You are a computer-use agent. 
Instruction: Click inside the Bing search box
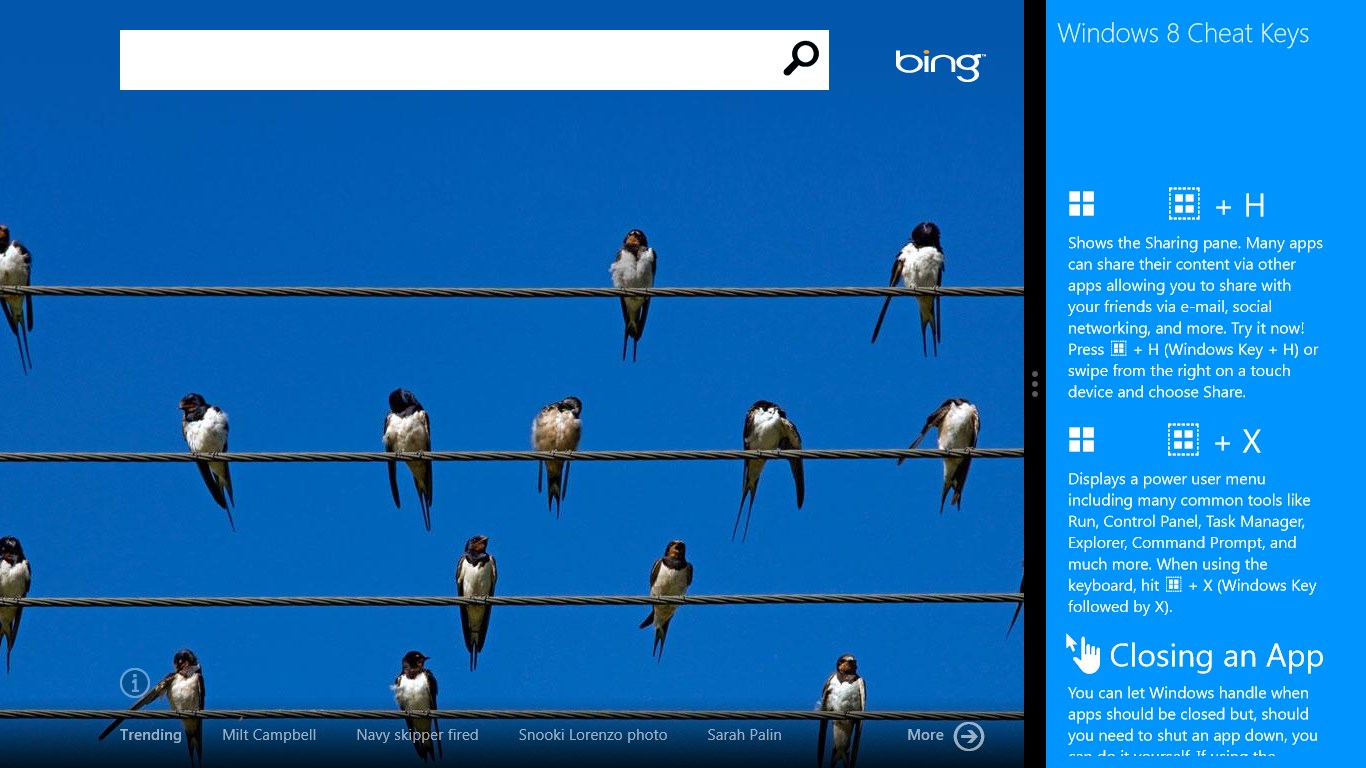(x=450, y=60)
